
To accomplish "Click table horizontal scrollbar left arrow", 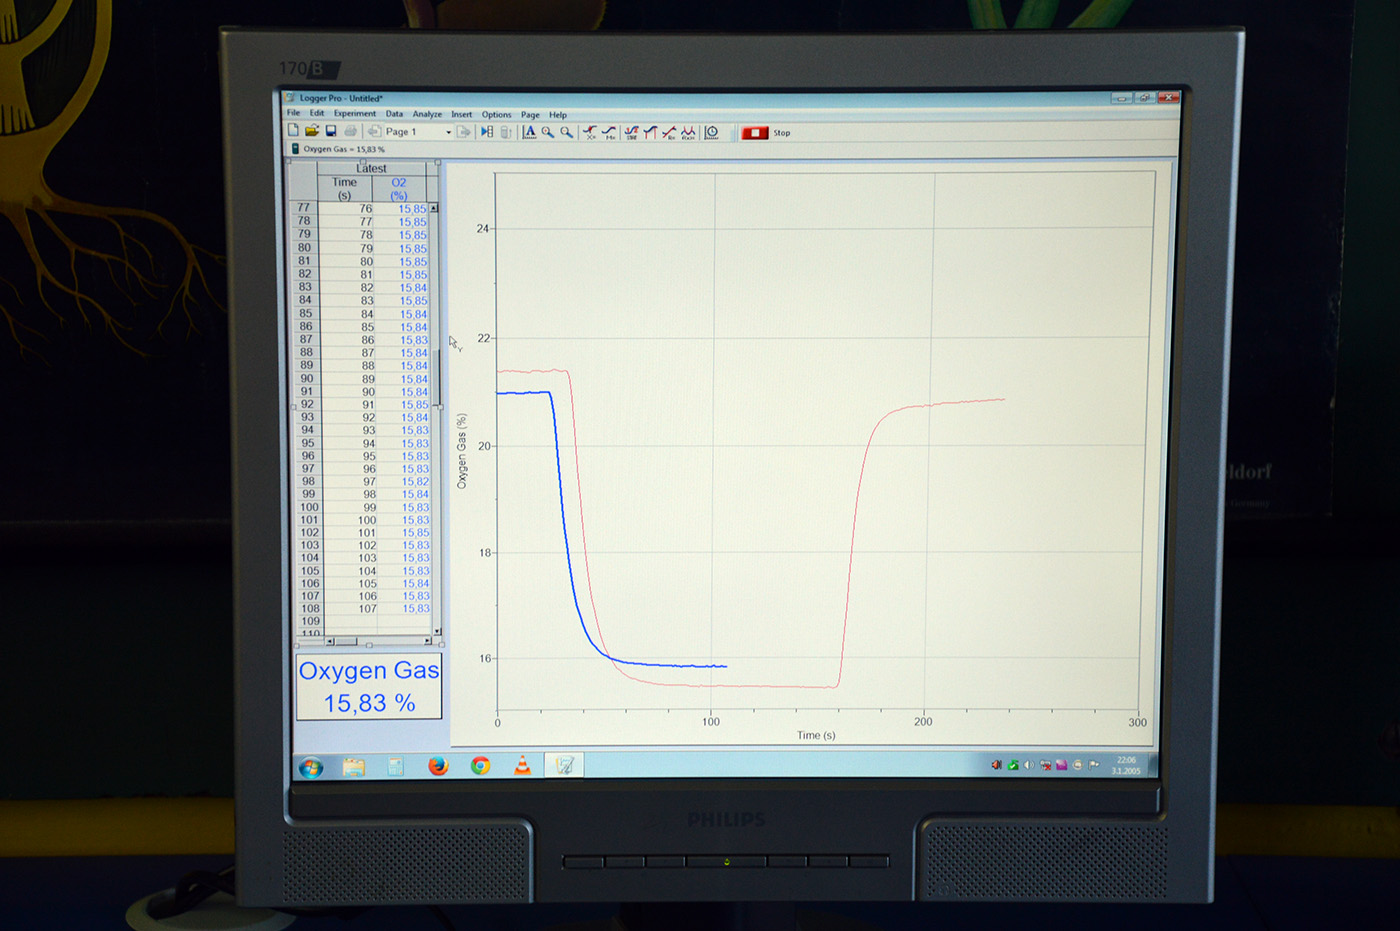I will point(330,641).
